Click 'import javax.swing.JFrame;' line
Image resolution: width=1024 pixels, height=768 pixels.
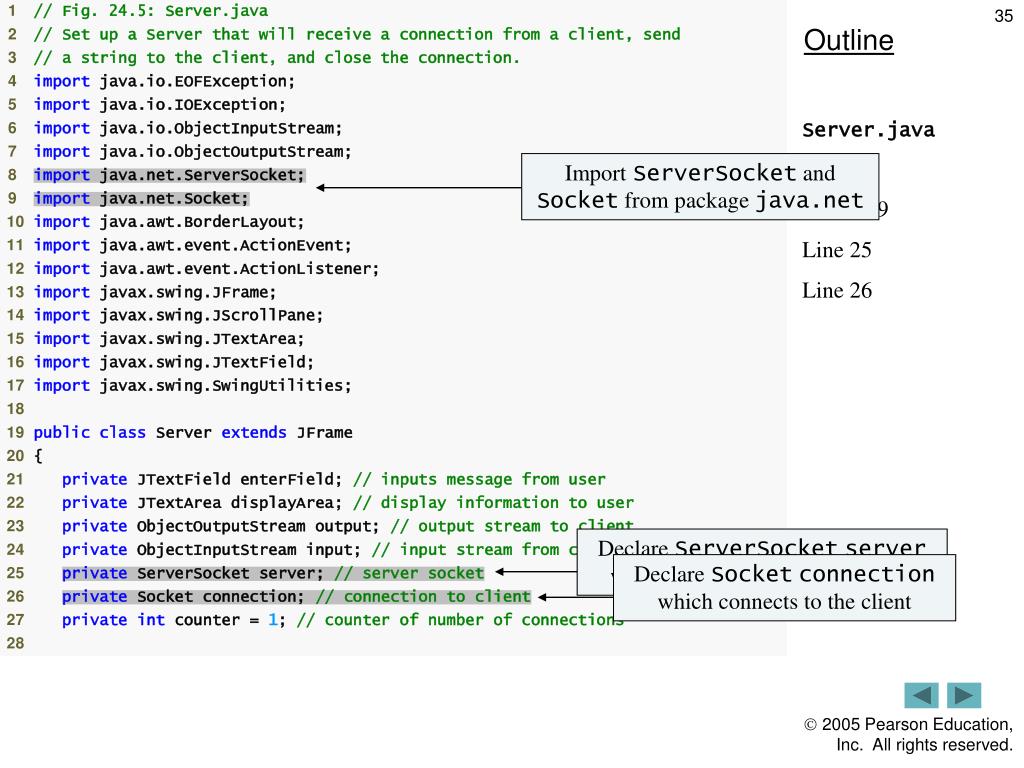tap(155, 292)
